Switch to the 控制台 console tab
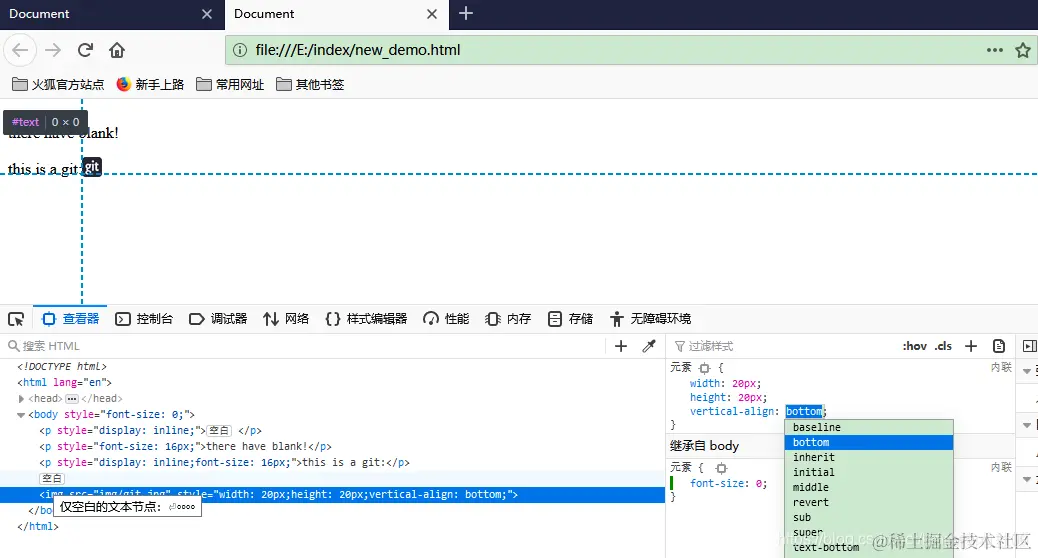Image resolution: width=1038 pixels, height=558 pixels. point(144,319)
